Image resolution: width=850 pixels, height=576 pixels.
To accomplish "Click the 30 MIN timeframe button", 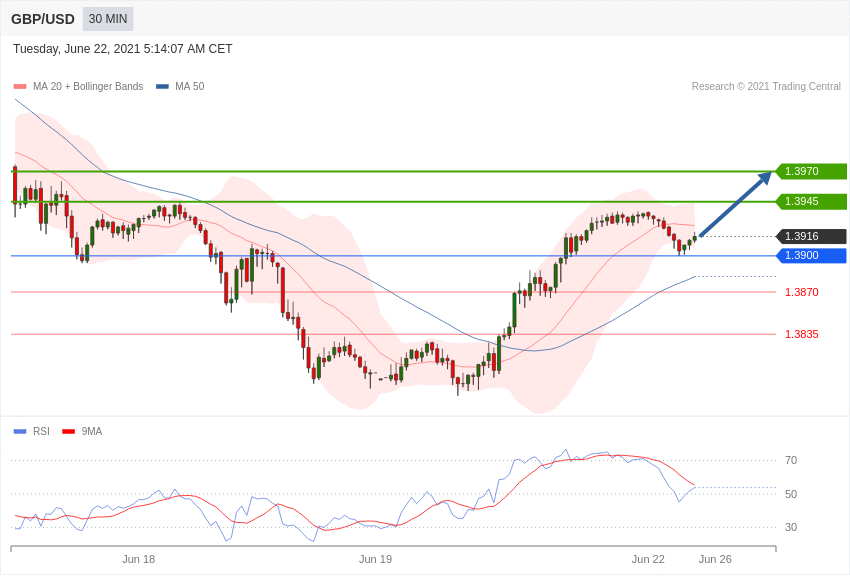I will pos(108,19).
